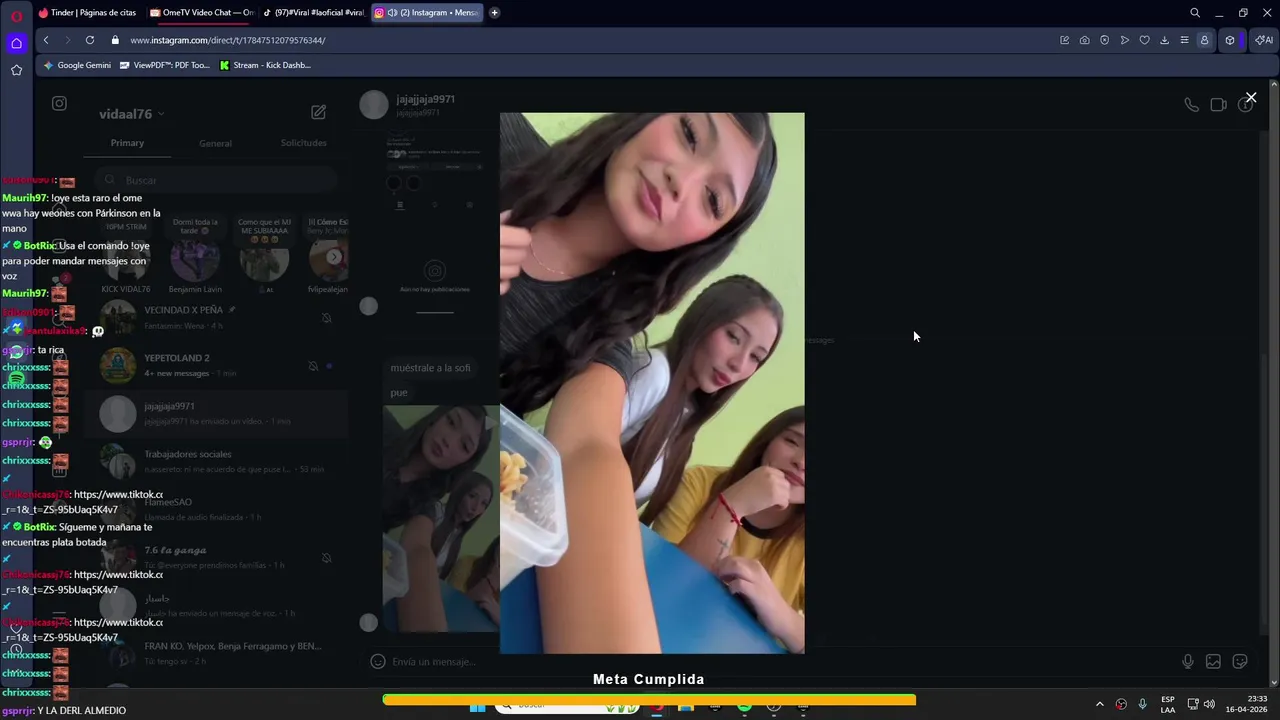This screenshot has height=720, width=1280.
Task: Close the Instagram media viewer with the X
Action: 1250,98
